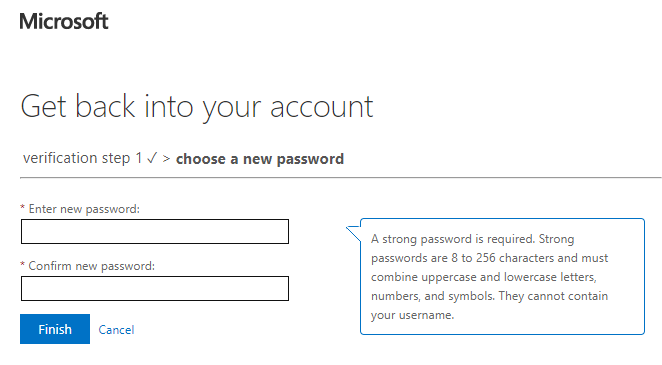The width and height of the screenshot is (662, 365).
Task: Click the breadcrumb arrow separator
Action: pyautogui.click(x=166, y=159)
